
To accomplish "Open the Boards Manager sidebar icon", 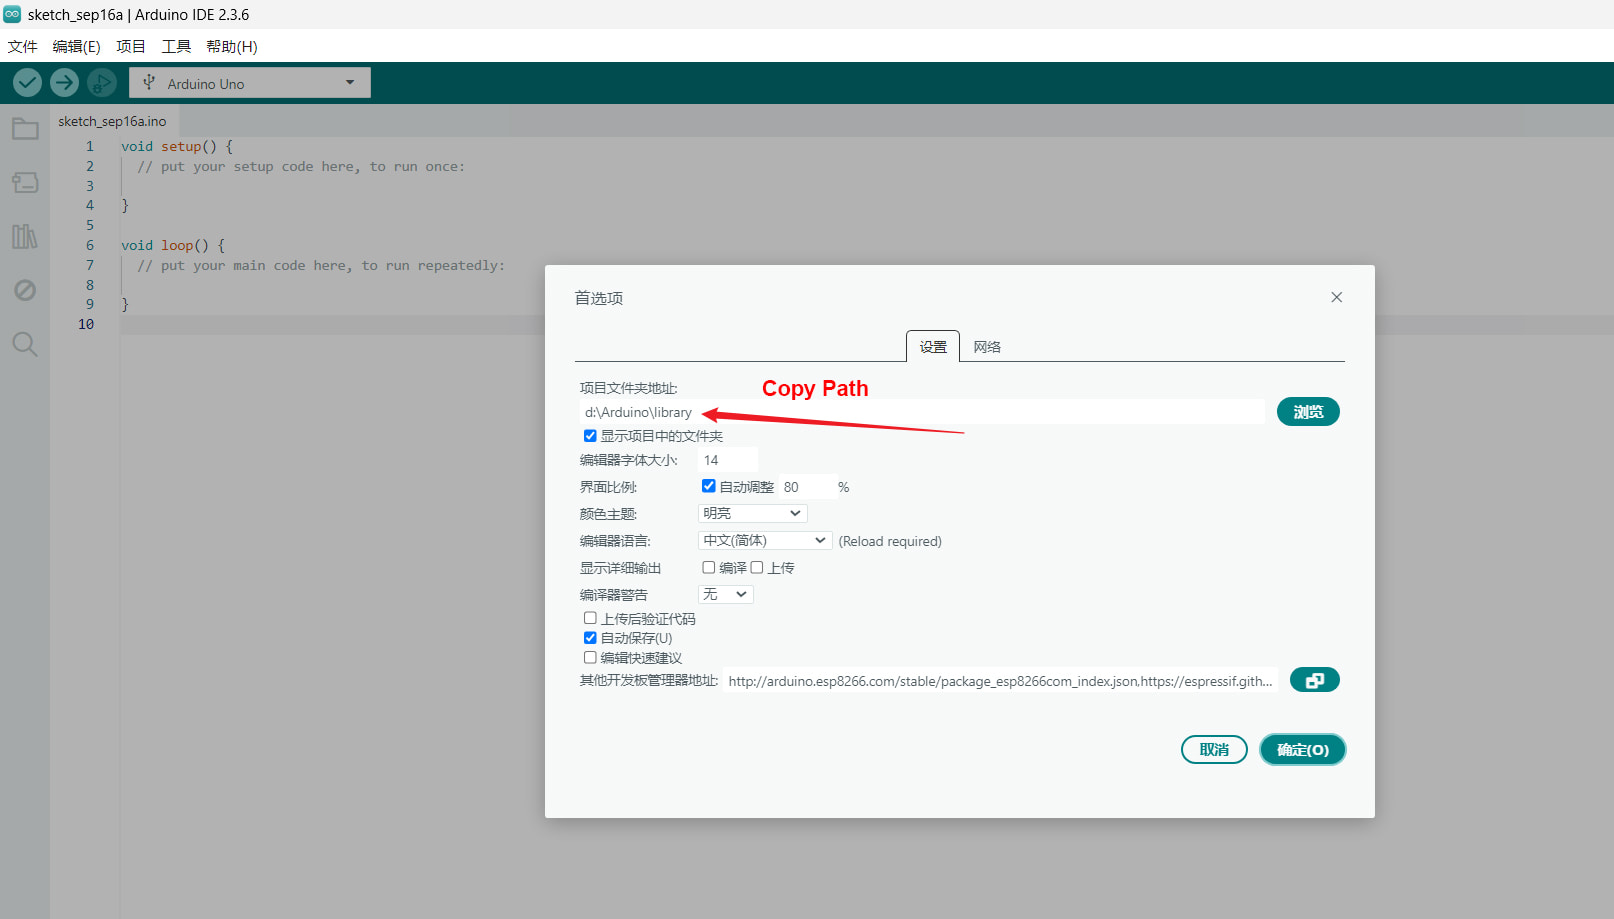I will point(25,183).
